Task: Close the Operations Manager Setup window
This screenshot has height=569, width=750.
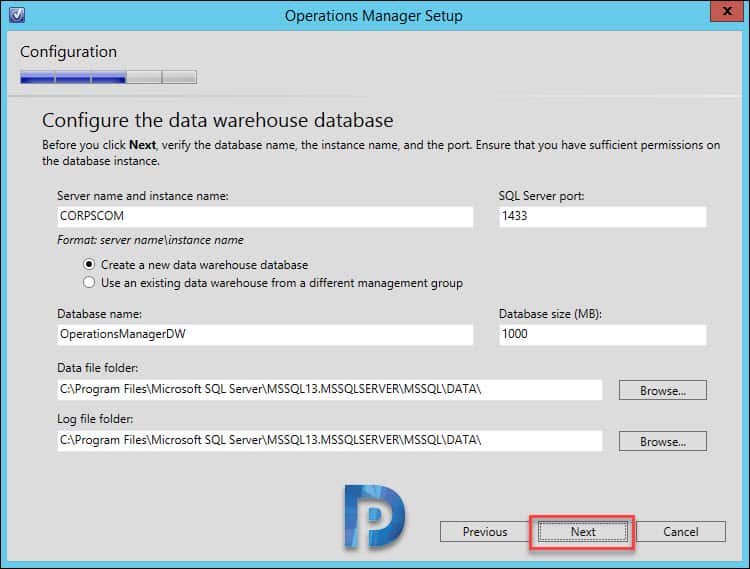Action: click(x=727, y=11)
